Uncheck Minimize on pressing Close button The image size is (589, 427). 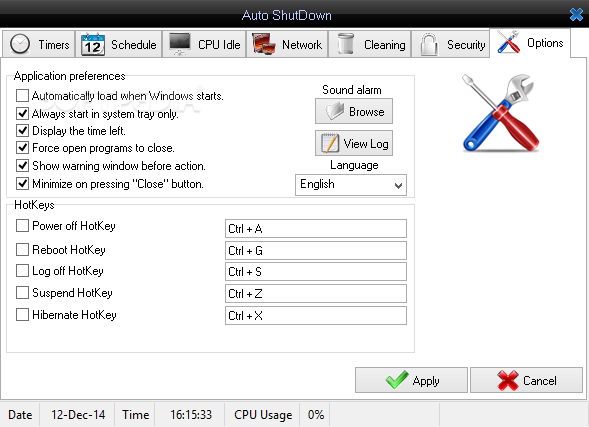coord(22,184)
